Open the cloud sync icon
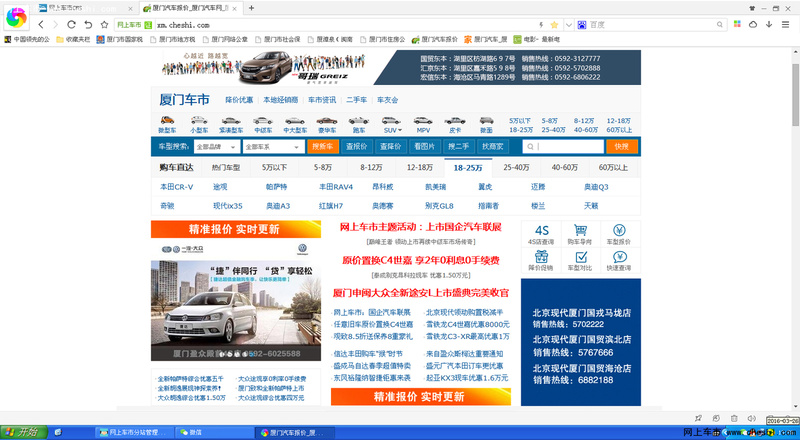This screenshot has width=800, height=440. 753,25
